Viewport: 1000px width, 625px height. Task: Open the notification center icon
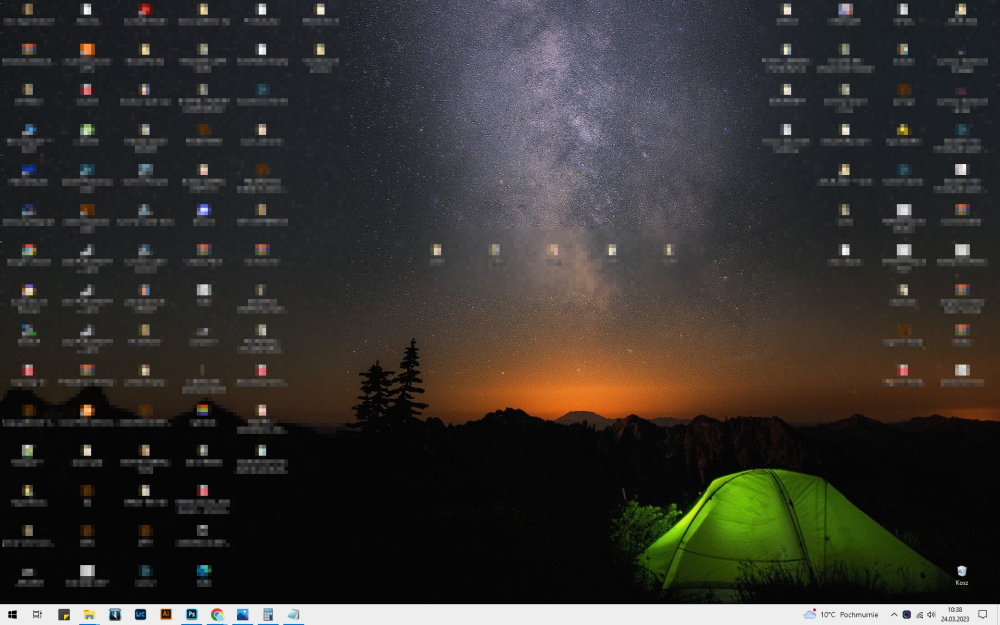click(x=983, y=615)
